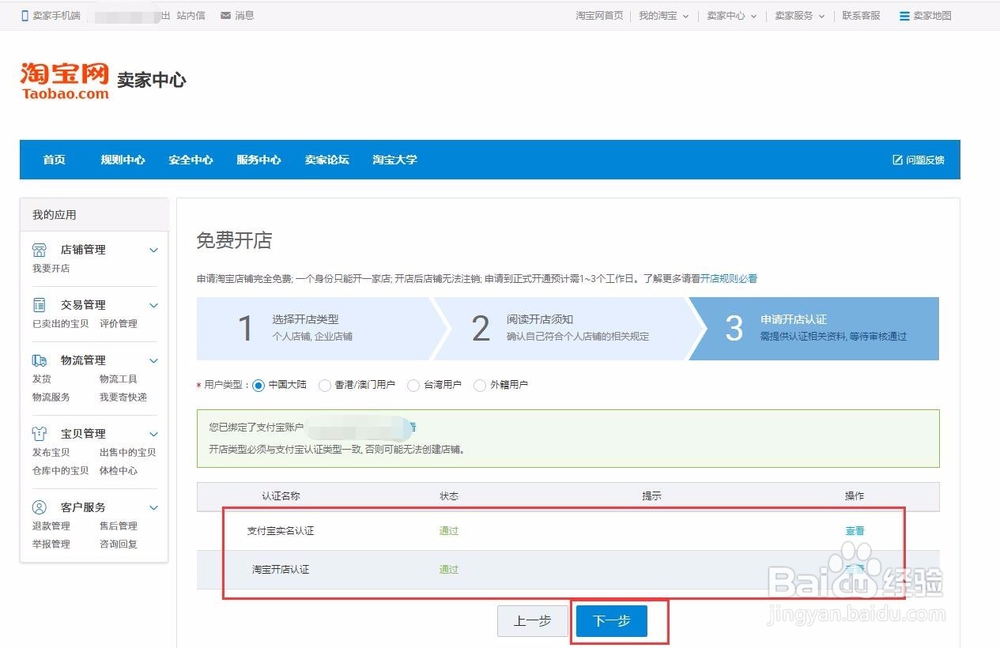Viewport: 1000px width, 648px height.
Task: Open the 首页 nav tab
Action: click(x=54, y=159)
